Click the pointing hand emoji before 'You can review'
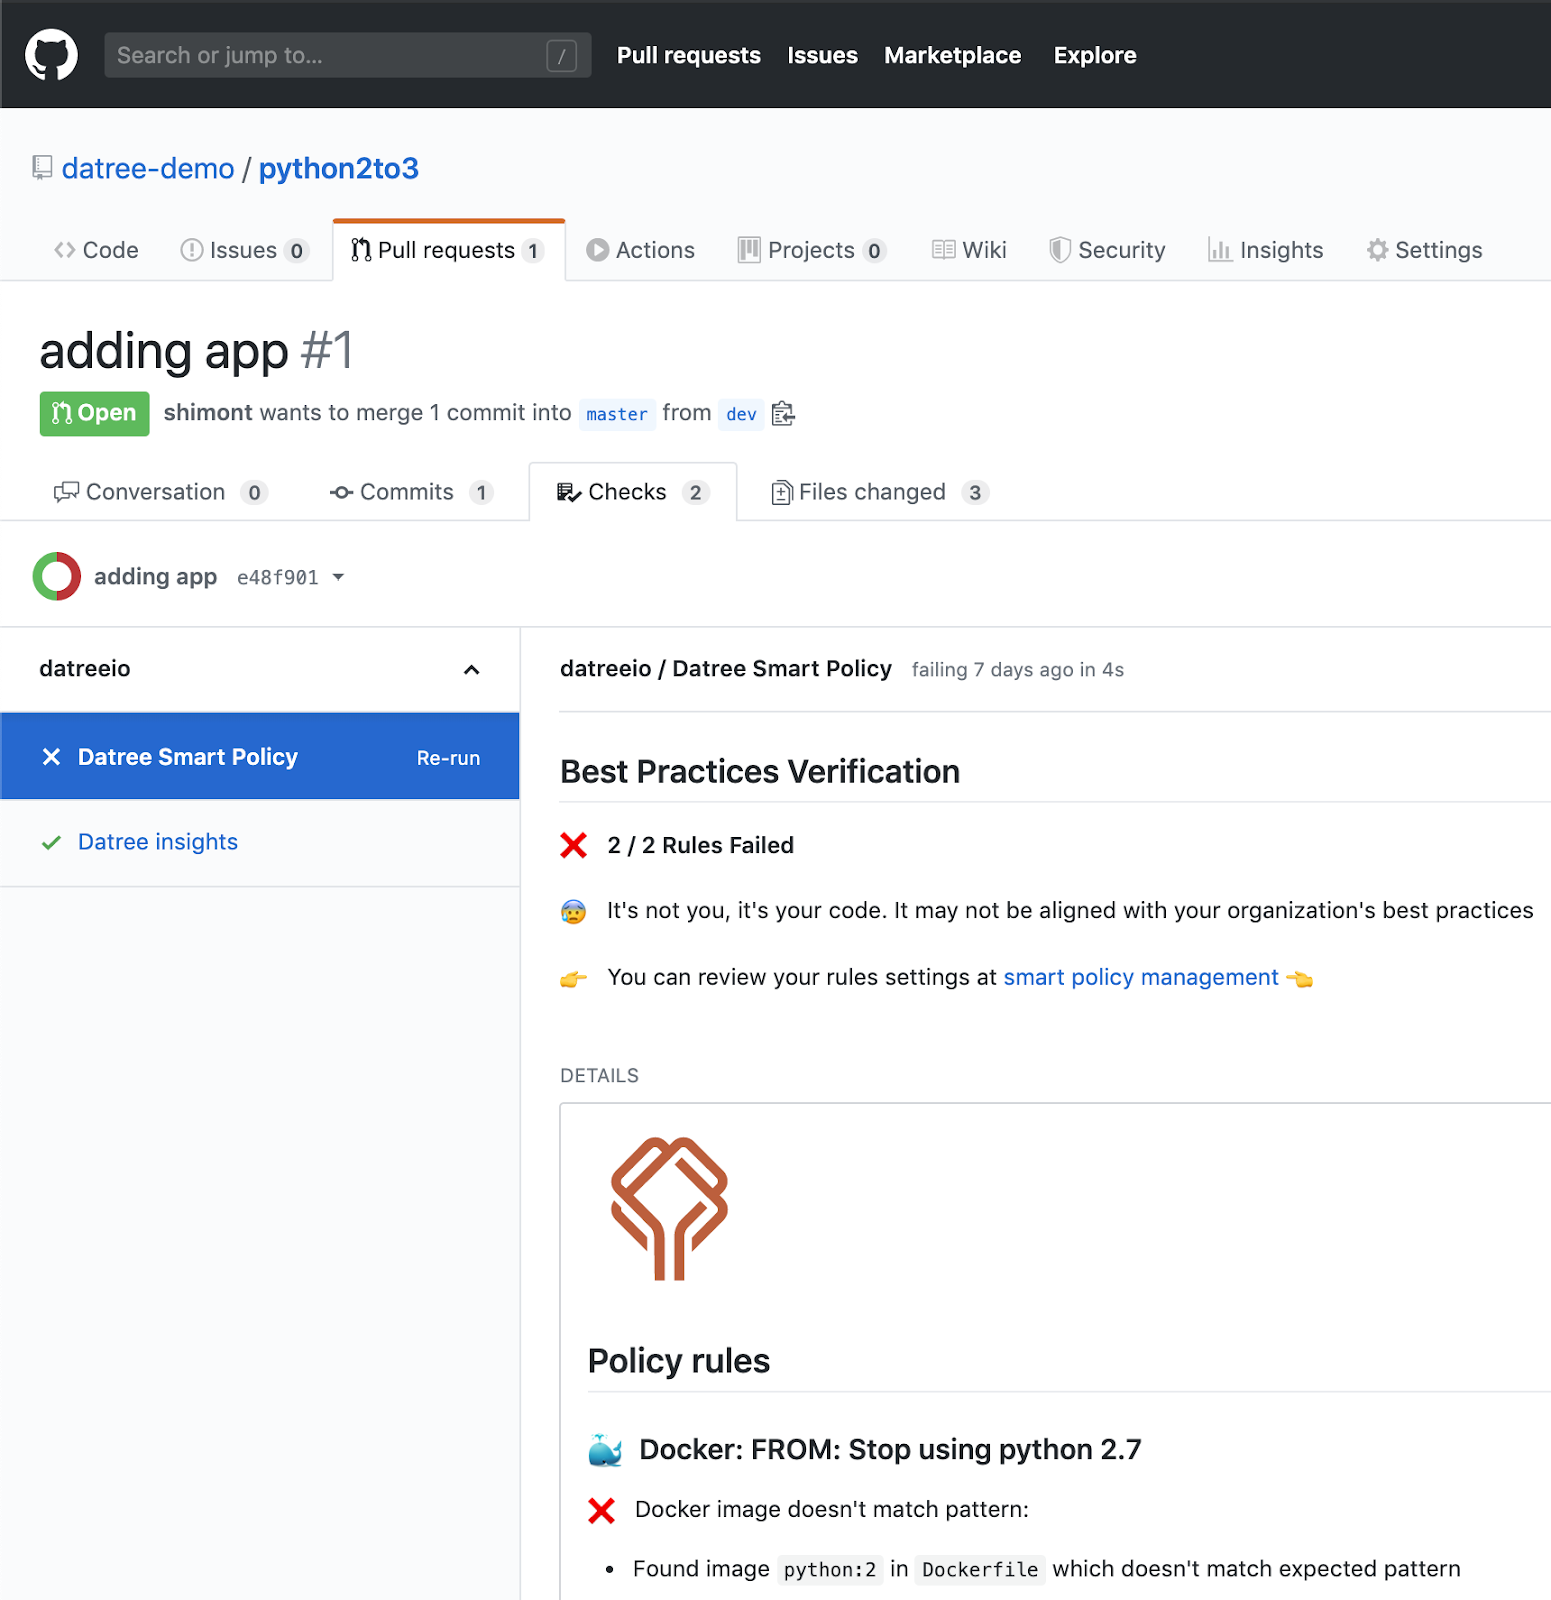The height and width of the screenshot is (1600, 1551). (574, 978)
